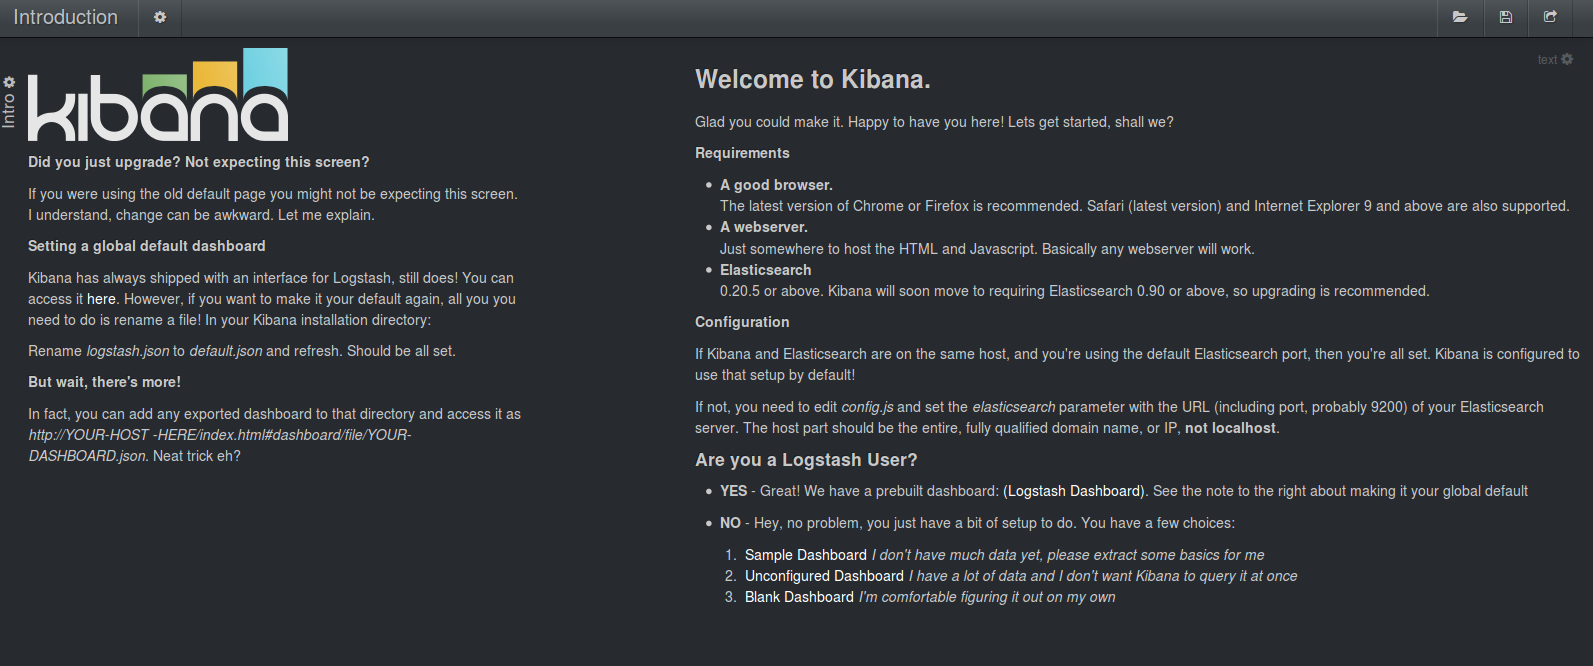Click the yellow bar in Kibana logo
1593x666 pixels.
[215, 75]
